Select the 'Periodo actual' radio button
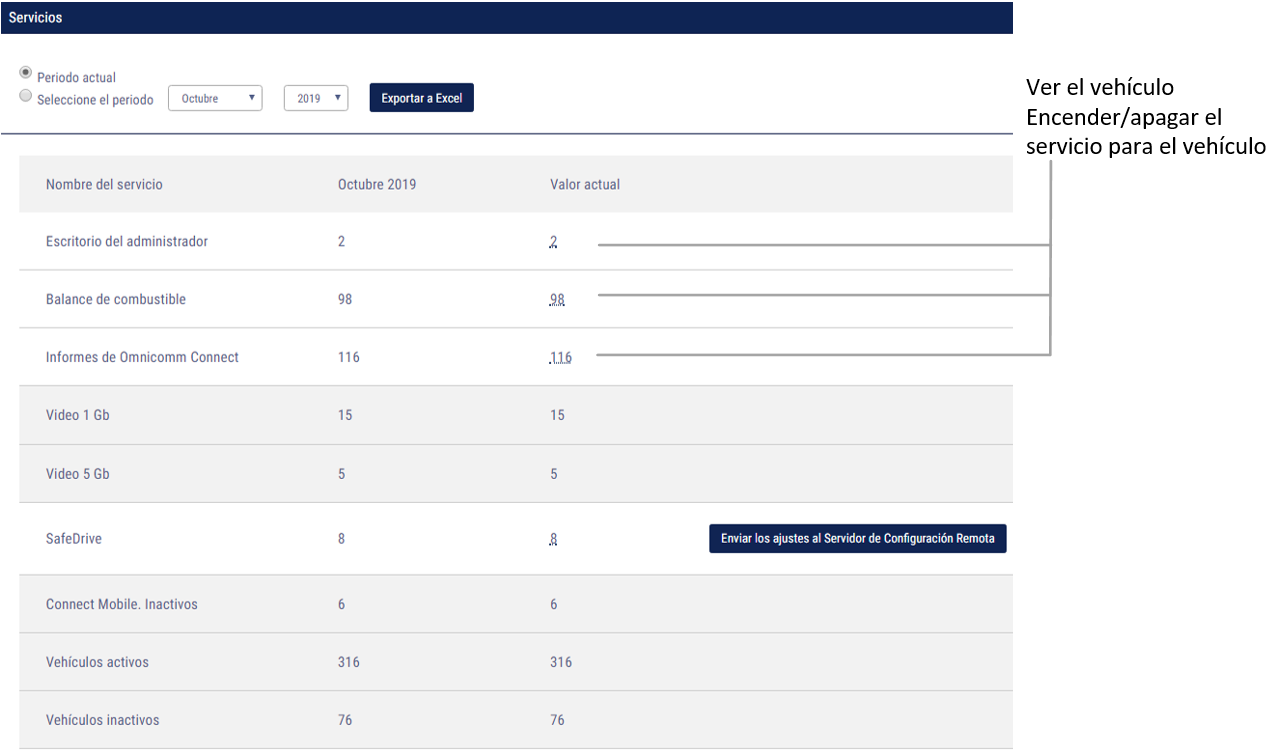1271x751 pixels. 26,74
